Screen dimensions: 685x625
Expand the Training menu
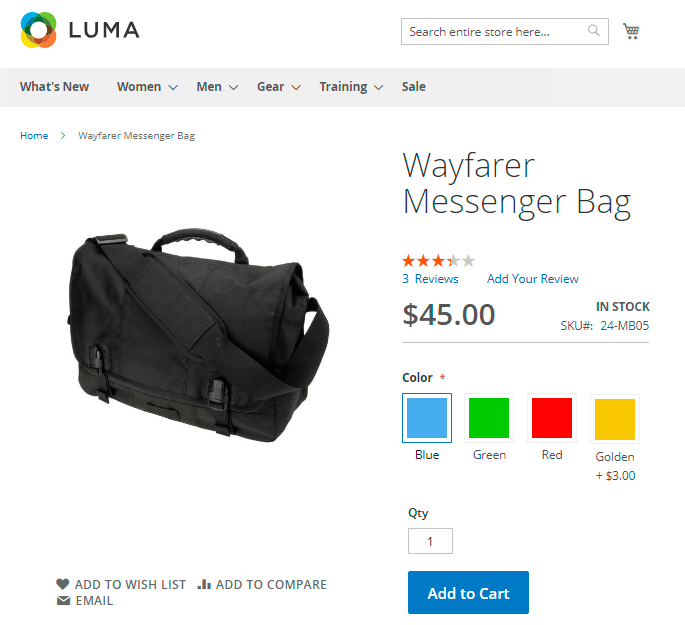pyautogui.click(x=351, y=87)
